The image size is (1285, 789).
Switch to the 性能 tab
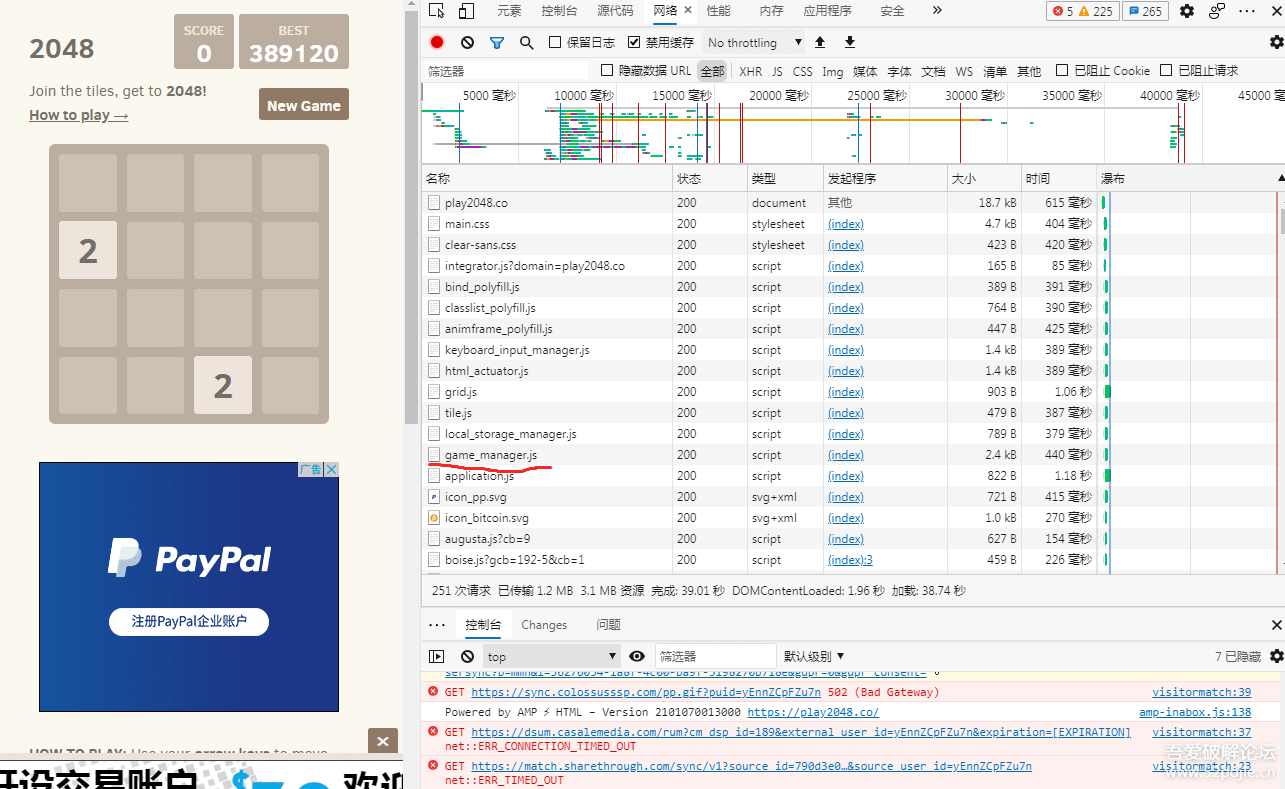coord(718,11)
